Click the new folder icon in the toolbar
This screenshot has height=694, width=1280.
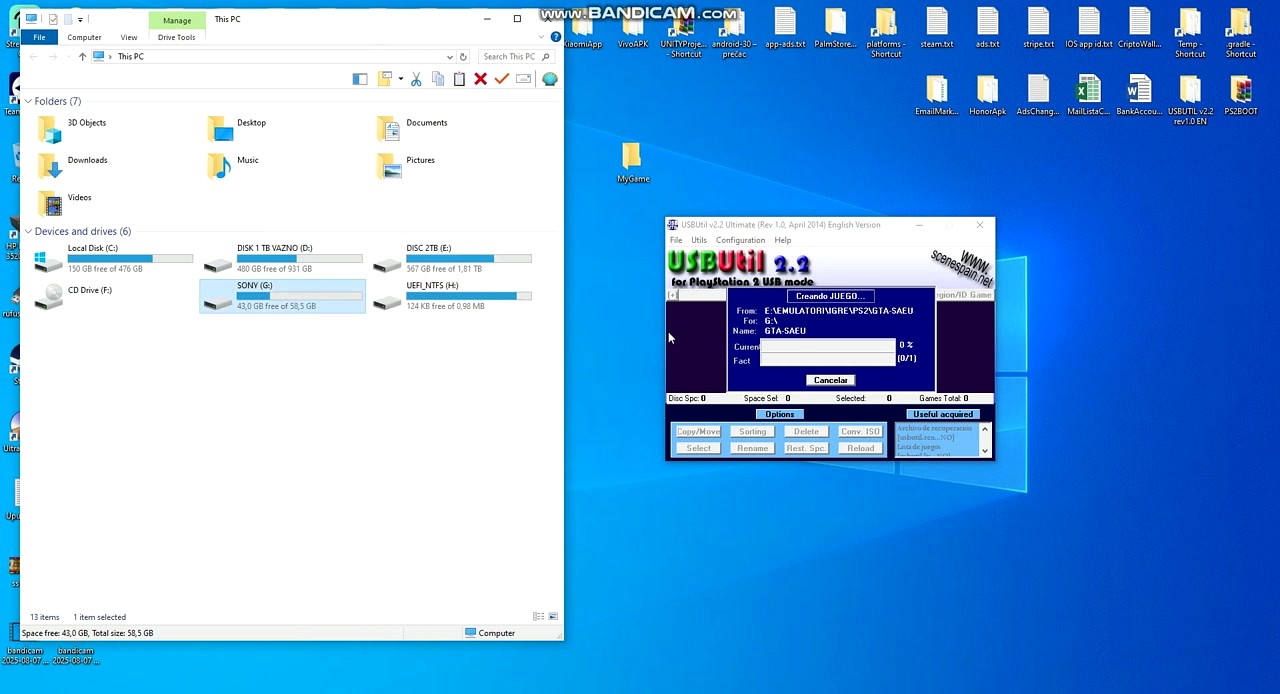(384, 79)
